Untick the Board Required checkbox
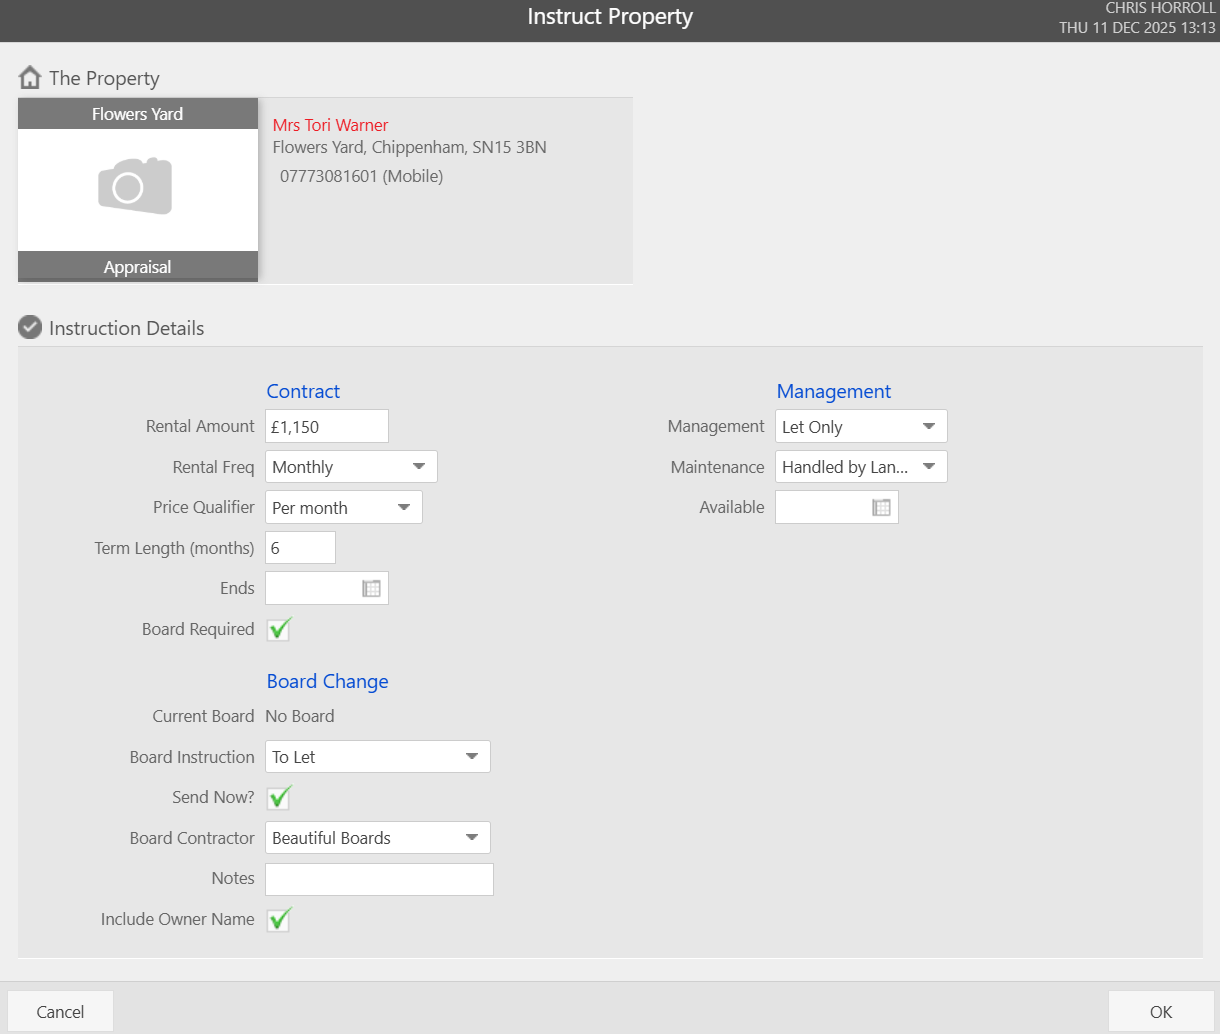The width and height of the screenshot is (1220, 1034). point(279,629)
